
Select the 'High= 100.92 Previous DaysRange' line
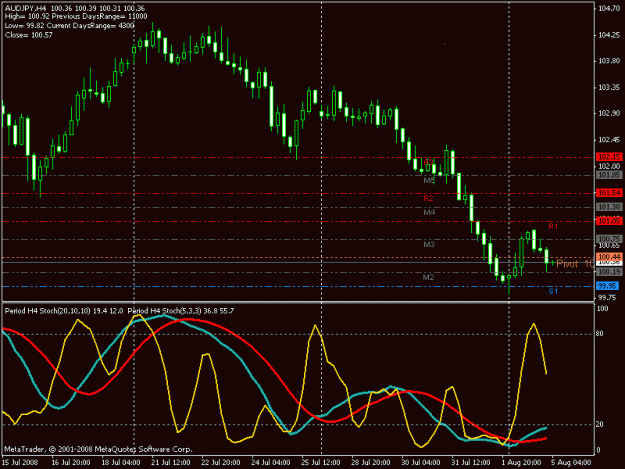[x=76, y=16]
